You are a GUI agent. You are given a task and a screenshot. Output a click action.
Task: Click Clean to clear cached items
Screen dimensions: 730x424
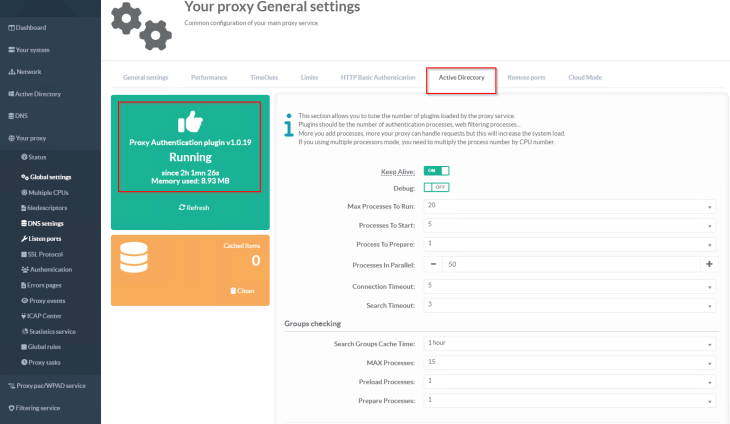241,290
